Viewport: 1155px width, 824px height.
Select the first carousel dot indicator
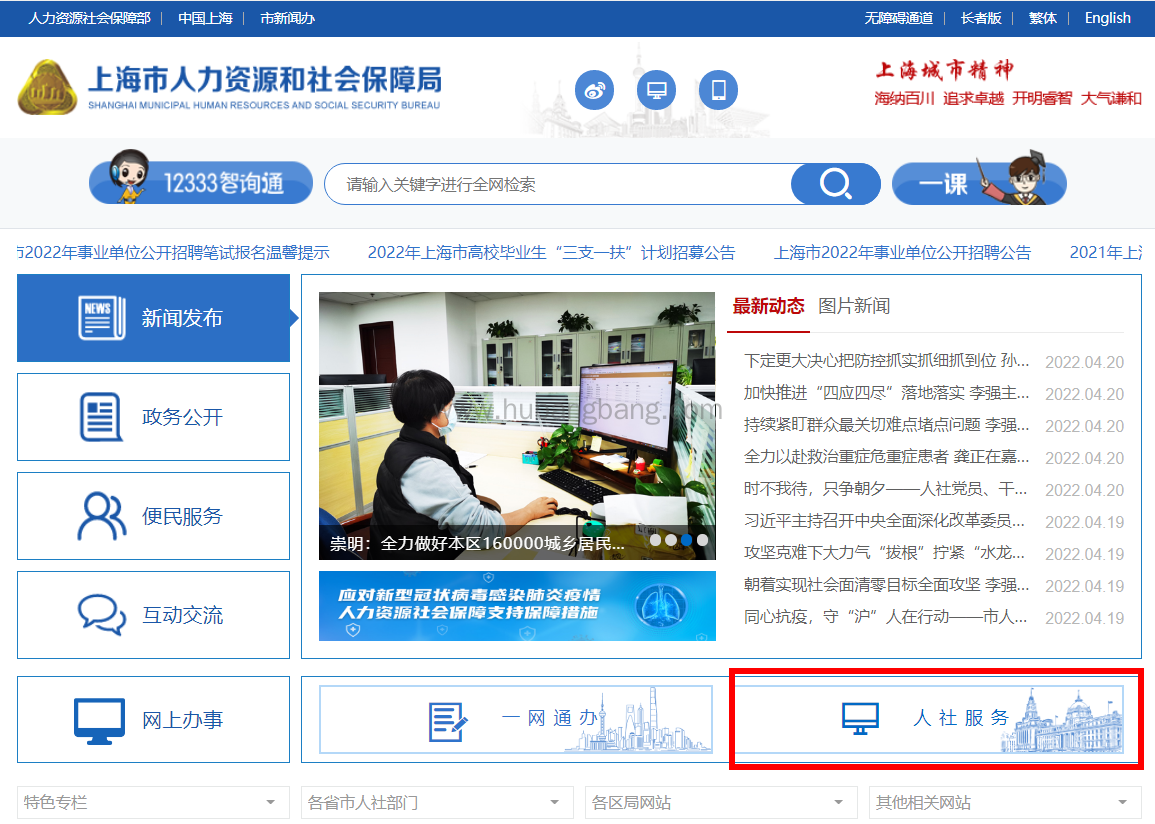[655, 540]
